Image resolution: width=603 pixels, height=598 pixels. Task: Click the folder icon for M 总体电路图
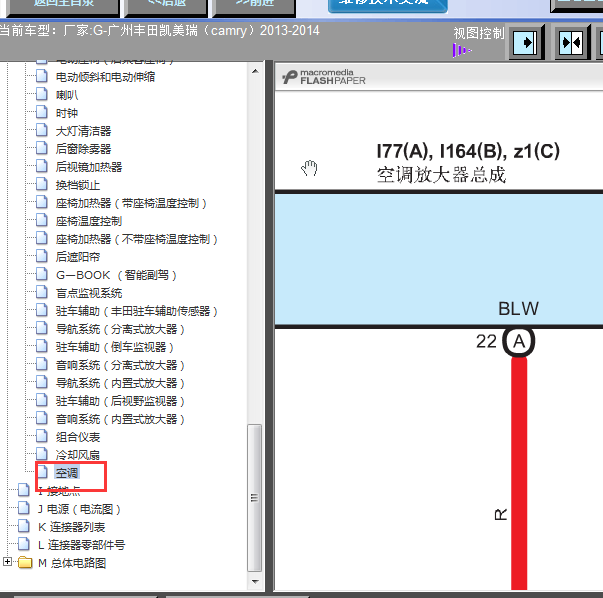pyautogui.click(x=25, y=563)
